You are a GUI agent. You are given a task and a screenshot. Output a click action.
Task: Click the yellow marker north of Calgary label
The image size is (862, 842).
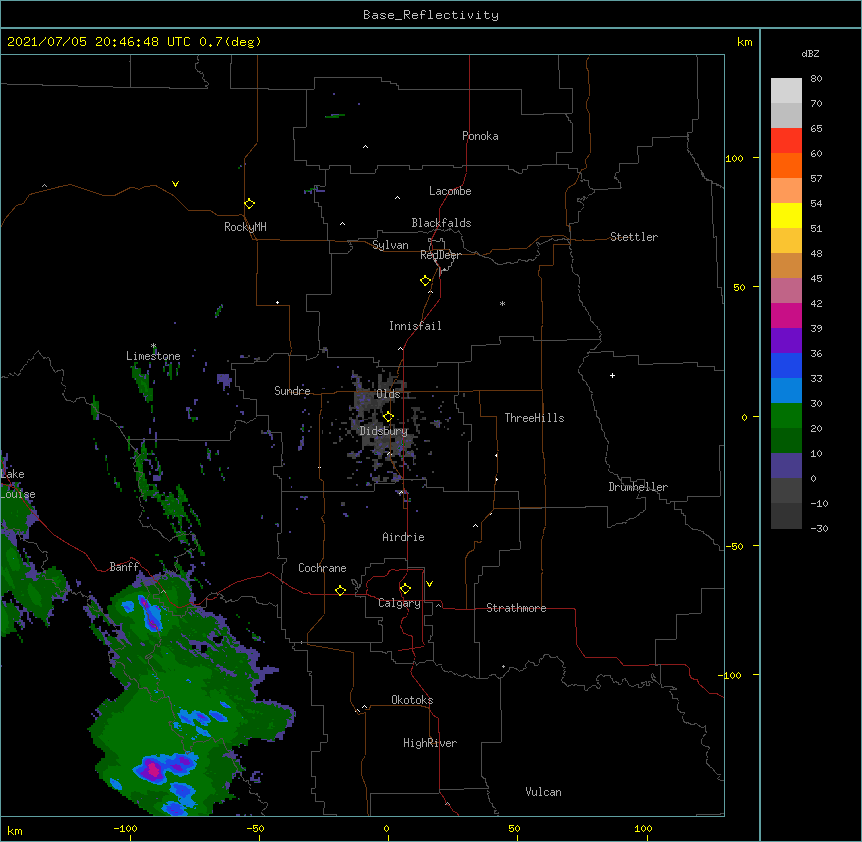tap(405, 589)
